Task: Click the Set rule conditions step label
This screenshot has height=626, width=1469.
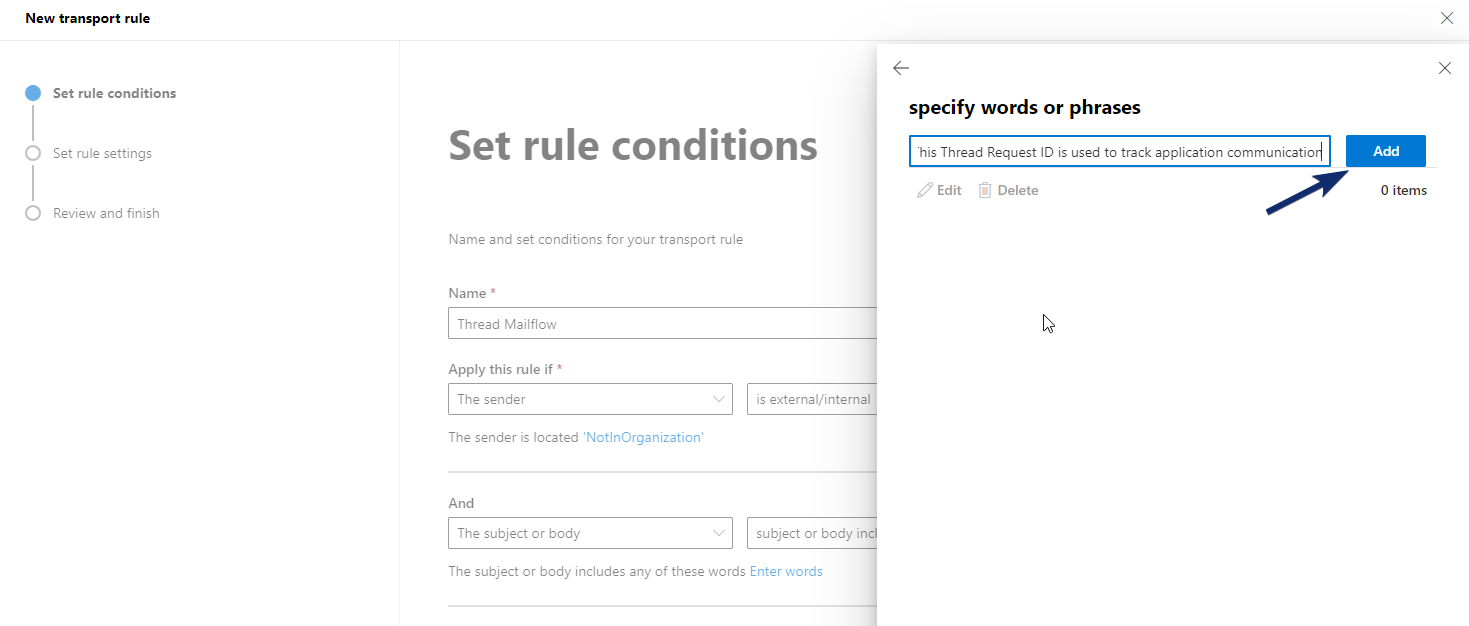Action: pyautogui.click(x=114, y=93)
